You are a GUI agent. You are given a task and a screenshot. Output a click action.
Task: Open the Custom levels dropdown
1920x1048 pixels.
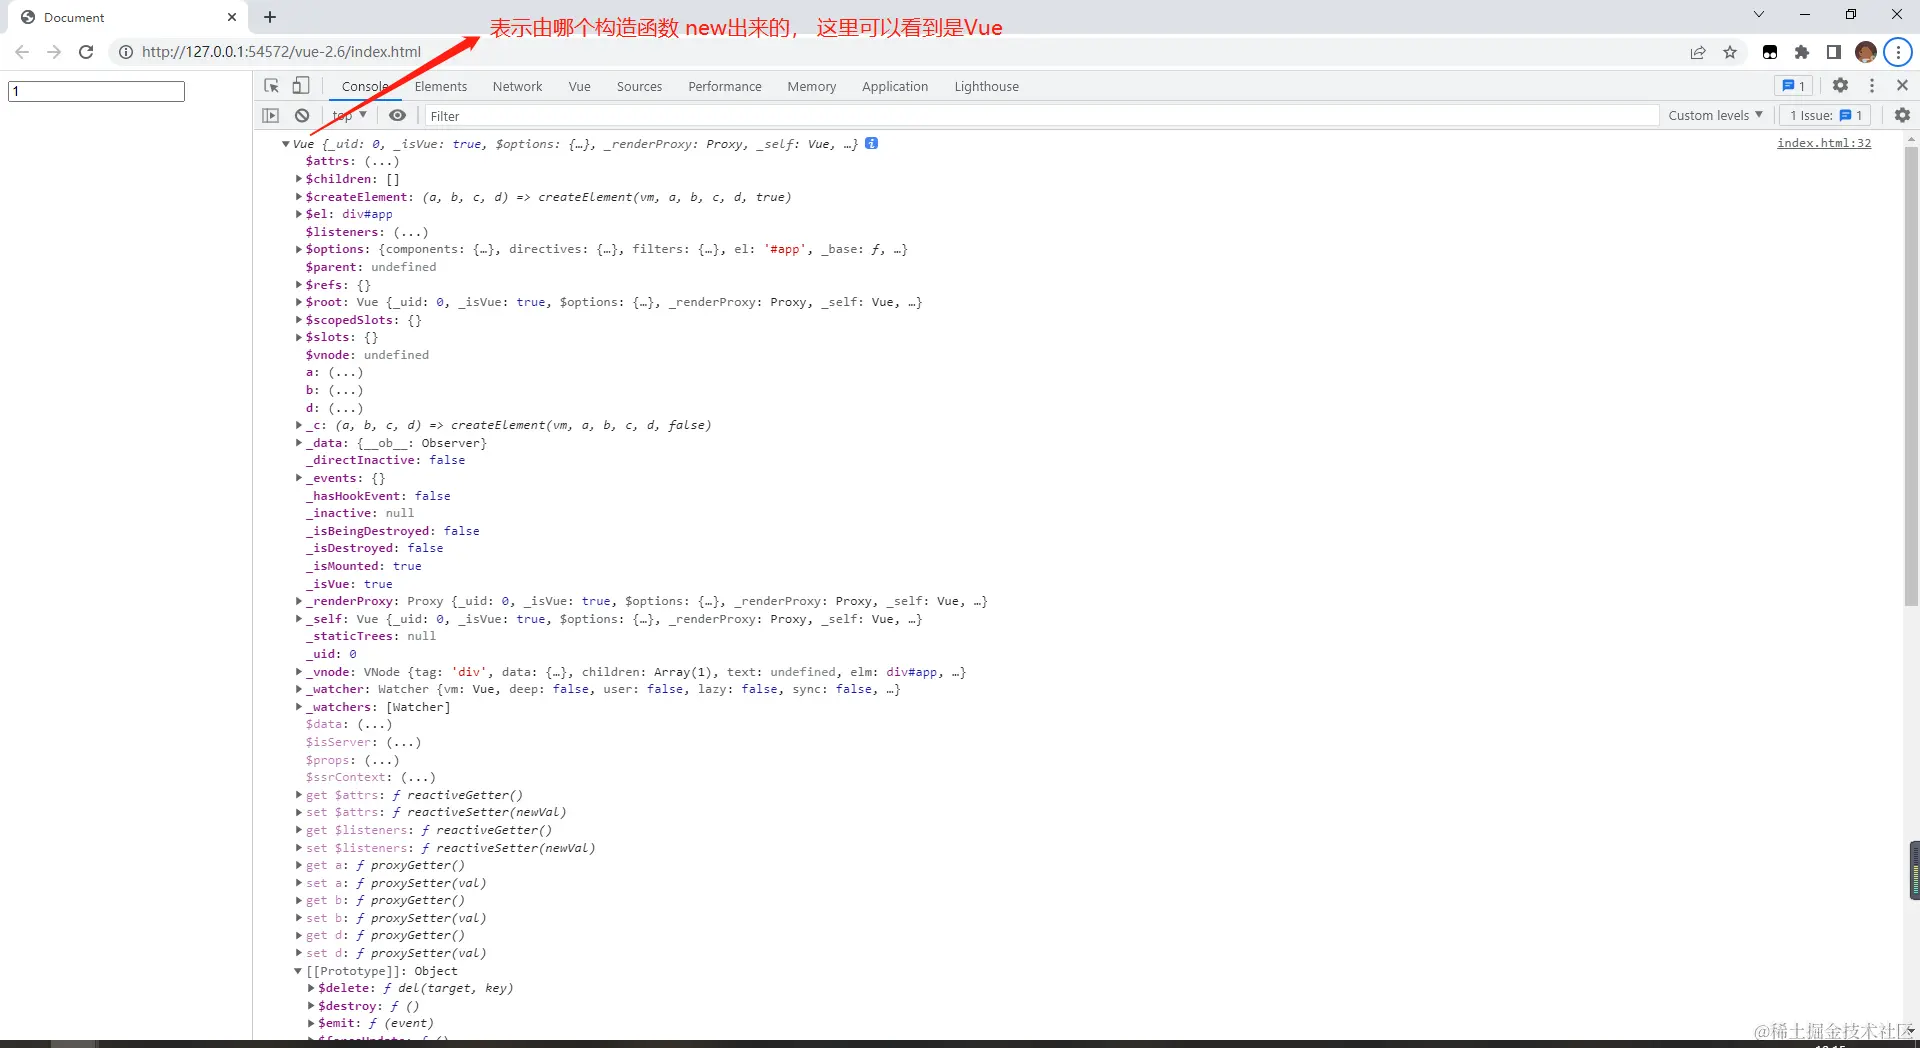click(1715, 116)
